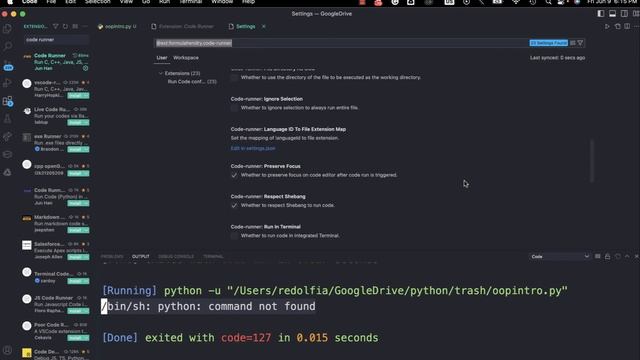Toggle bottom panel layout icon

613,13
